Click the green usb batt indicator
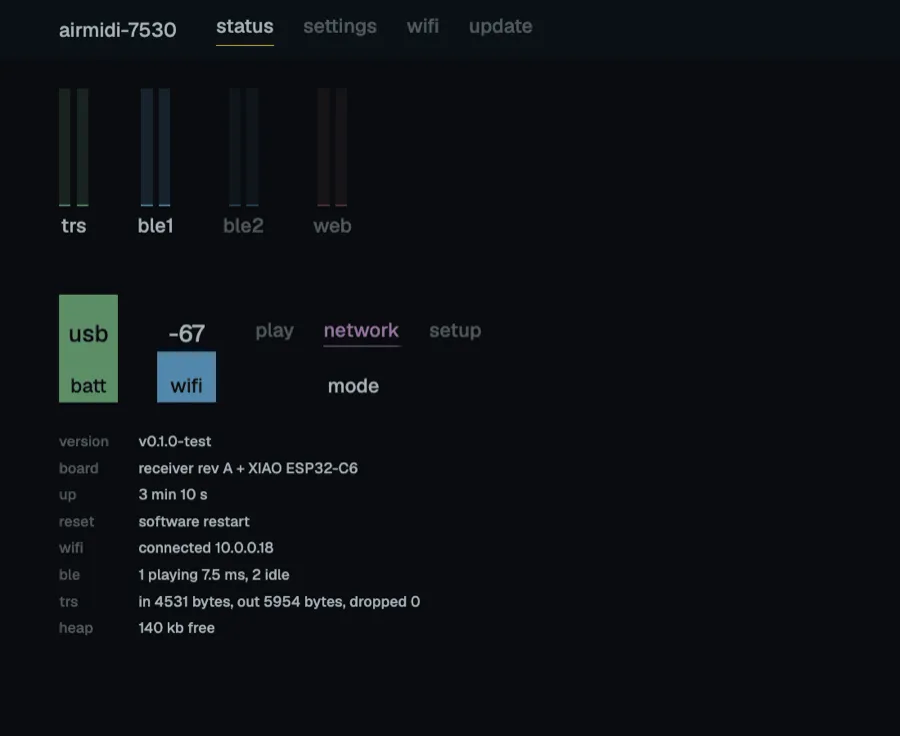 [88, 348]
